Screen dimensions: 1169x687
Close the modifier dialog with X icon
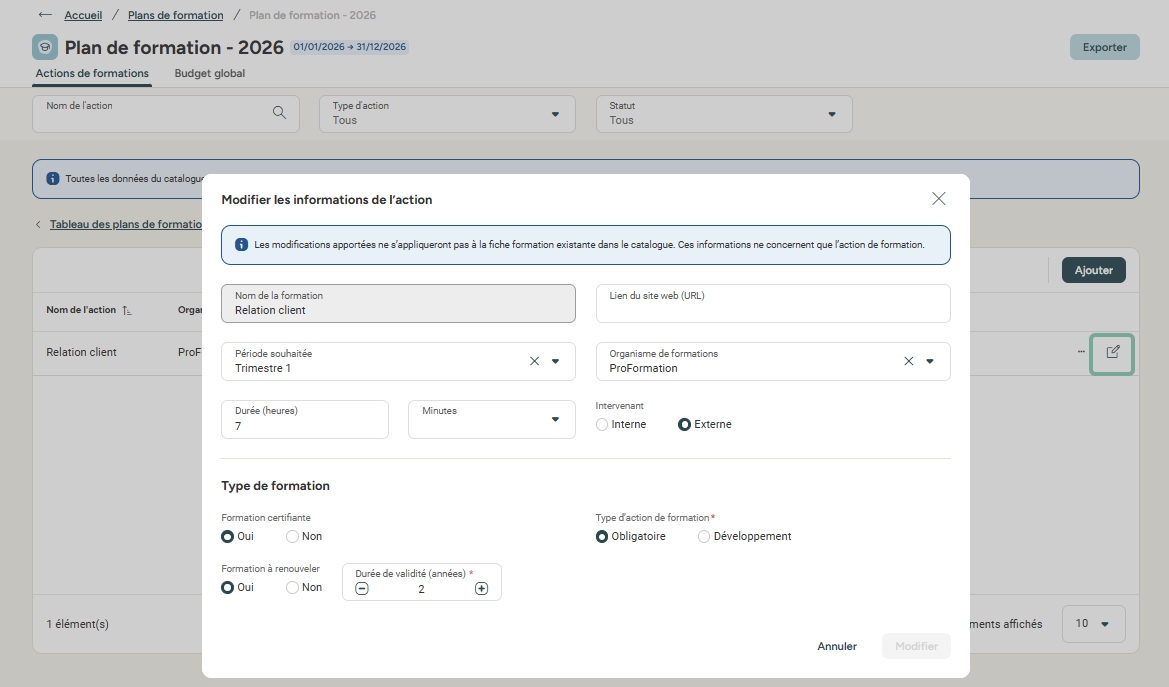938,199
